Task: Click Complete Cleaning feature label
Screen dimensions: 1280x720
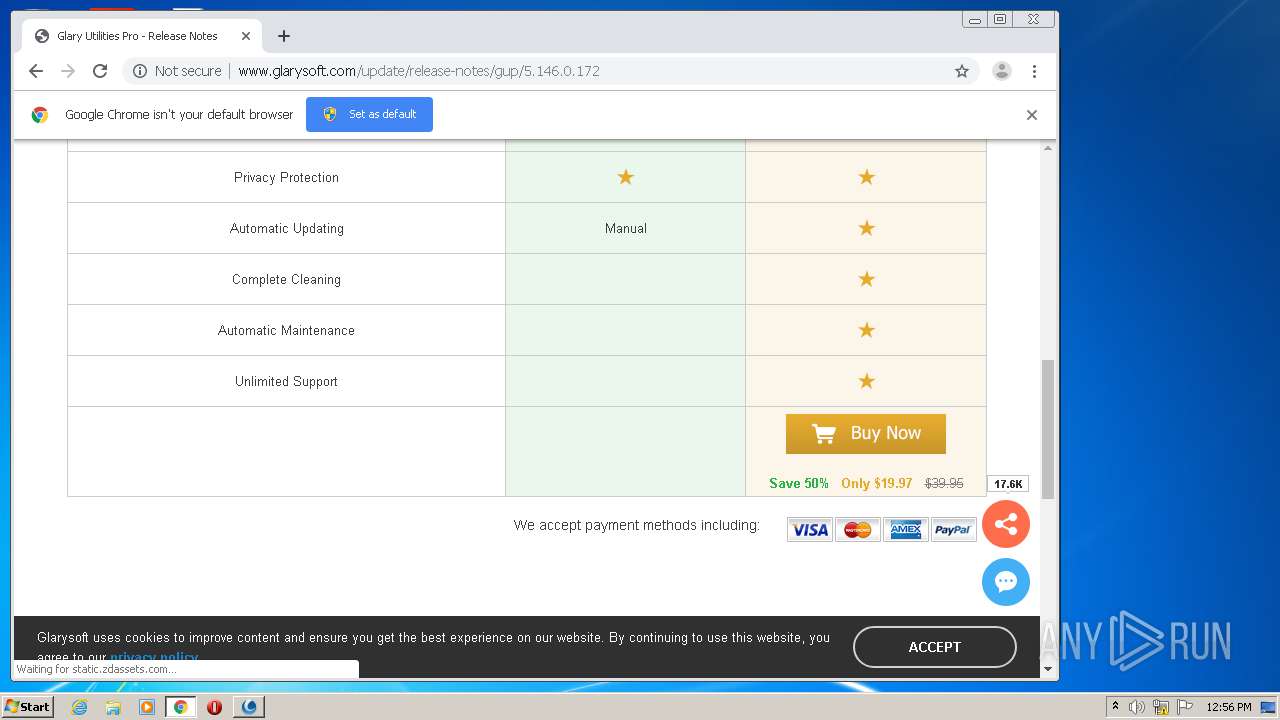Action: click(x=286, y=279)
